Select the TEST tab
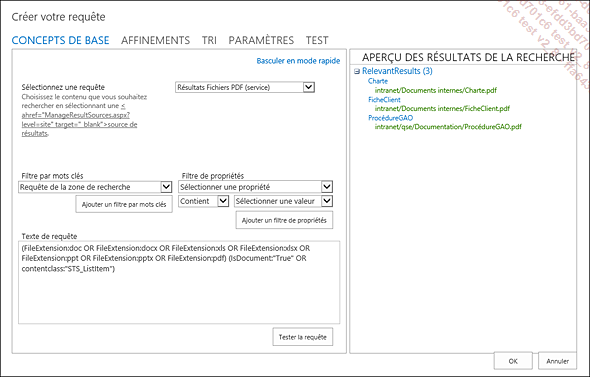Viewport: 590px width, 377px height. (317, 40)
